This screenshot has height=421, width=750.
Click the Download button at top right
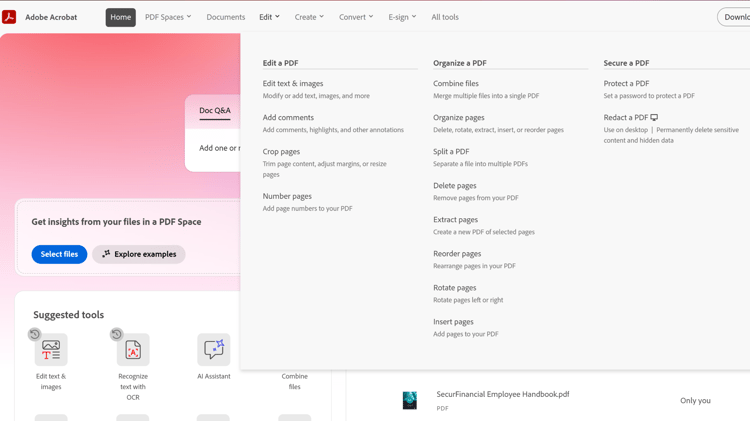(734, 17)
